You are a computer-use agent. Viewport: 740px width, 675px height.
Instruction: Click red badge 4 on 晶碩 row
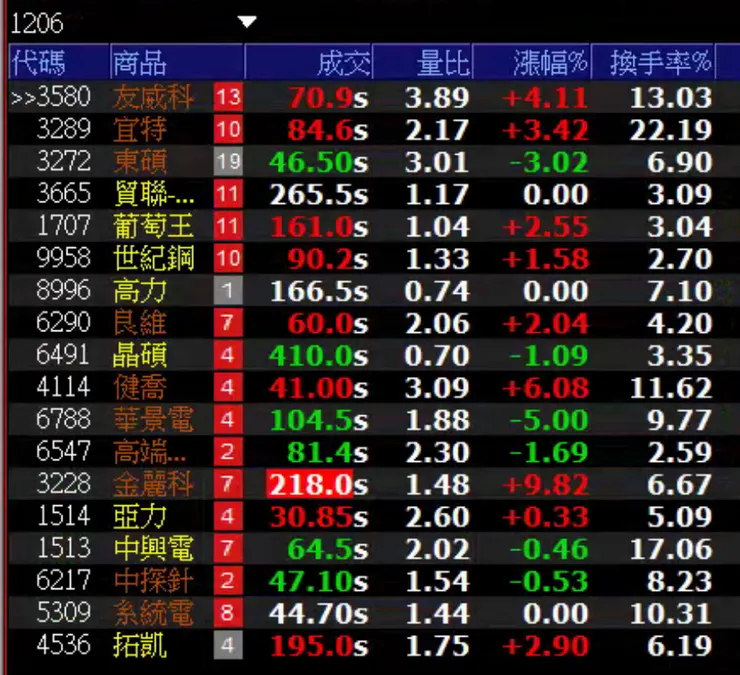[228, 355]
